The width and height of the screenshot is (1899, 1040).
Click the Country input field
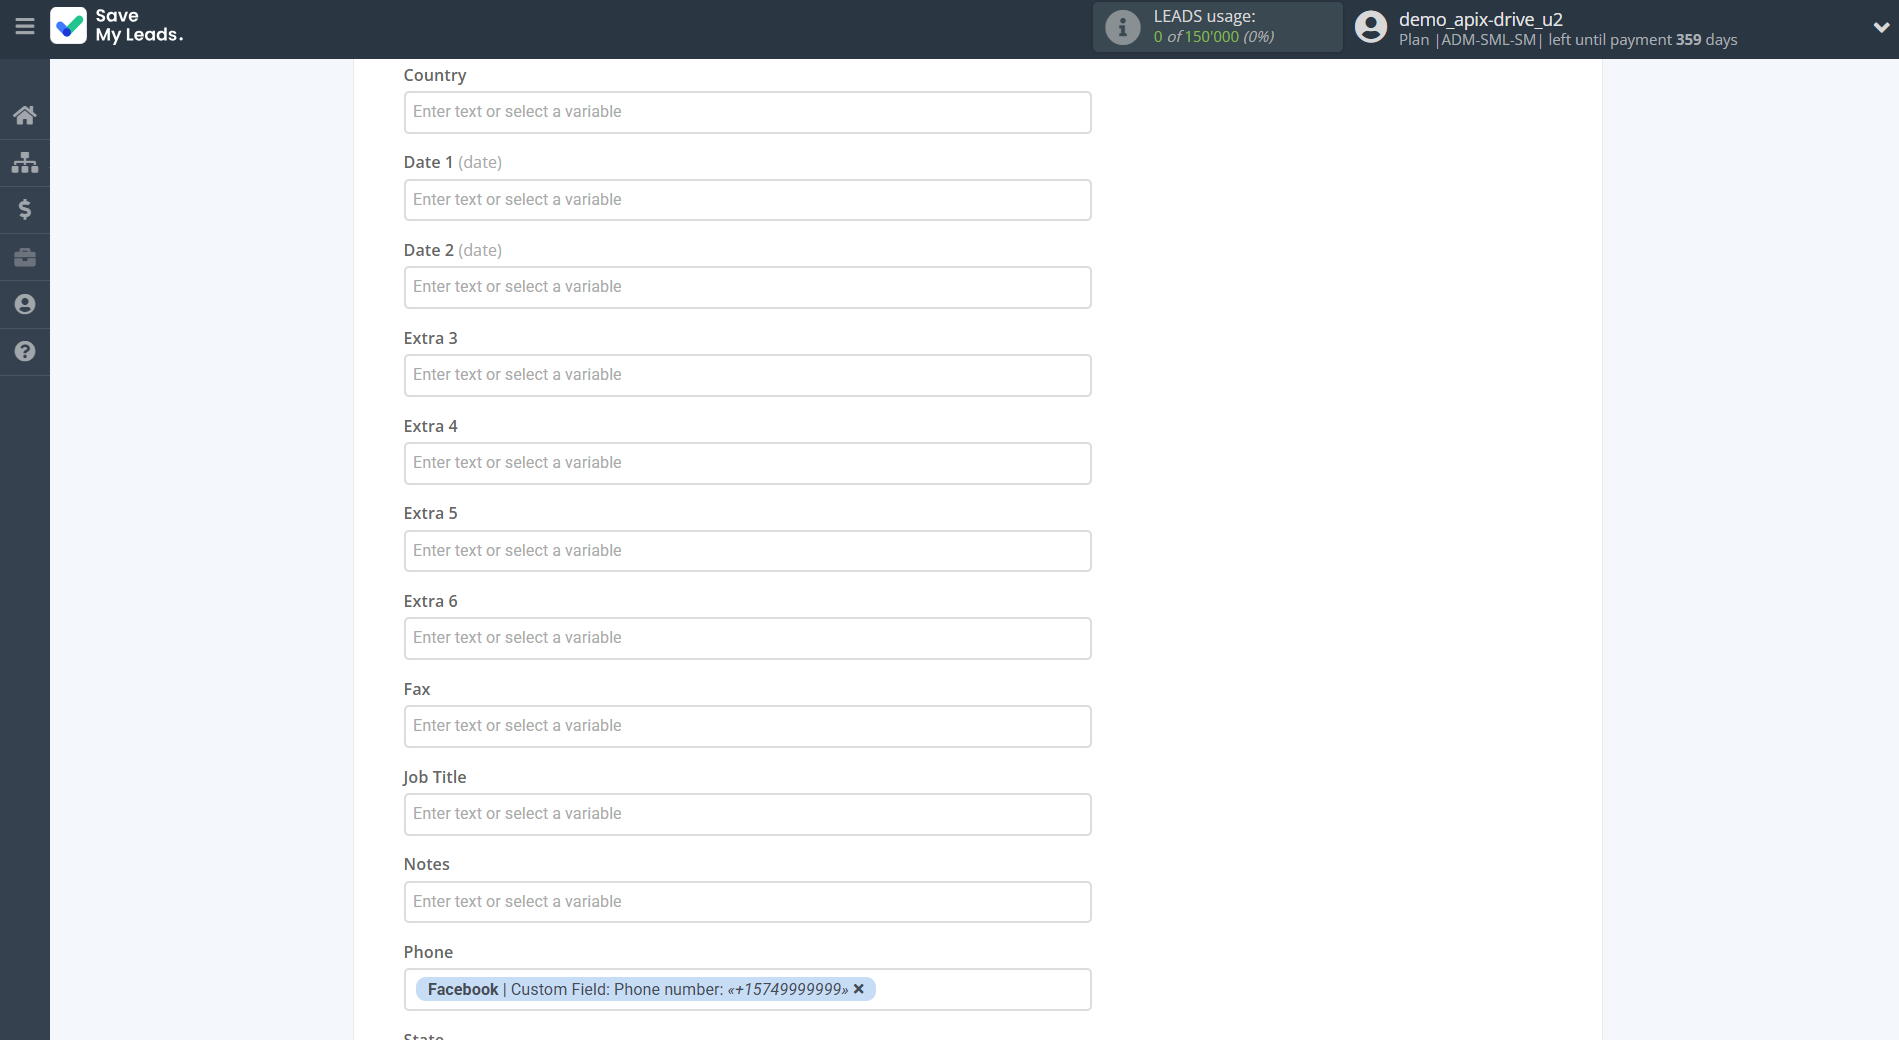coord(747,112)
